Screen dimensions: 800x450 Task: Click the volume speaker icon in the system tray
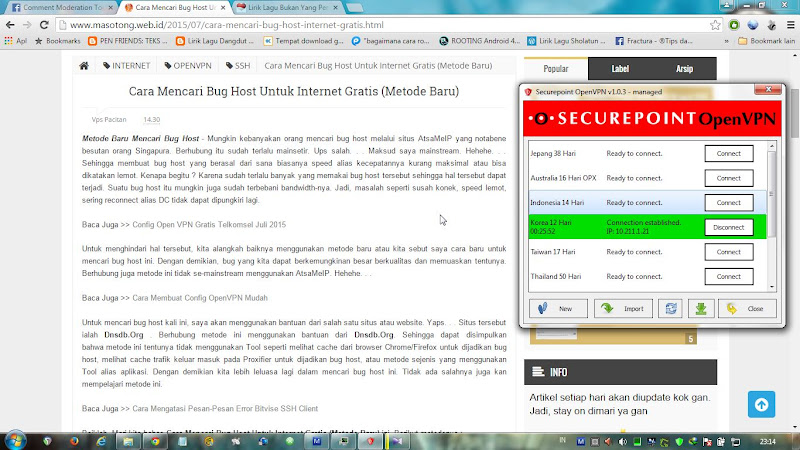tap(622, 442)
